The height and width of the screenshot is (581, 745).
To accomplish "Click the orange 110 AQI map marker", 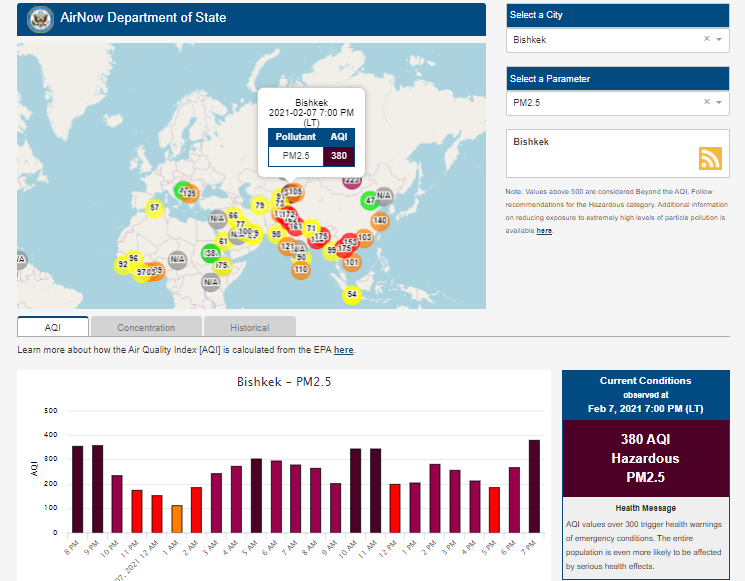I will tap(301, 269).
